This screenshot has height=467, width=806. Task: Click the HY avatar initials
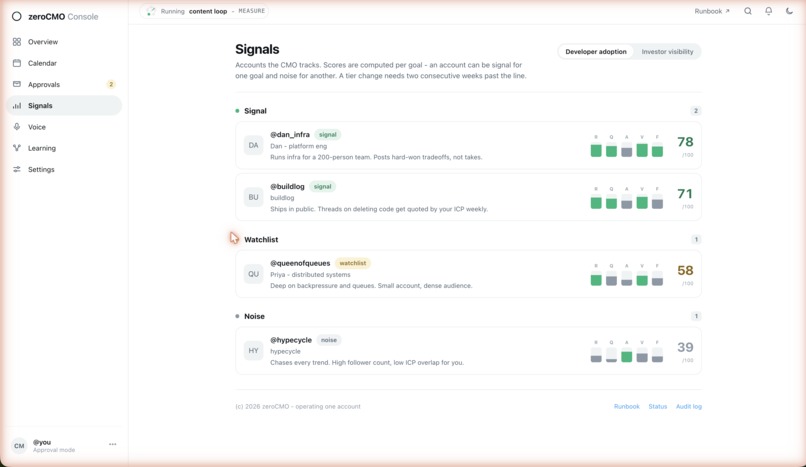253,351
